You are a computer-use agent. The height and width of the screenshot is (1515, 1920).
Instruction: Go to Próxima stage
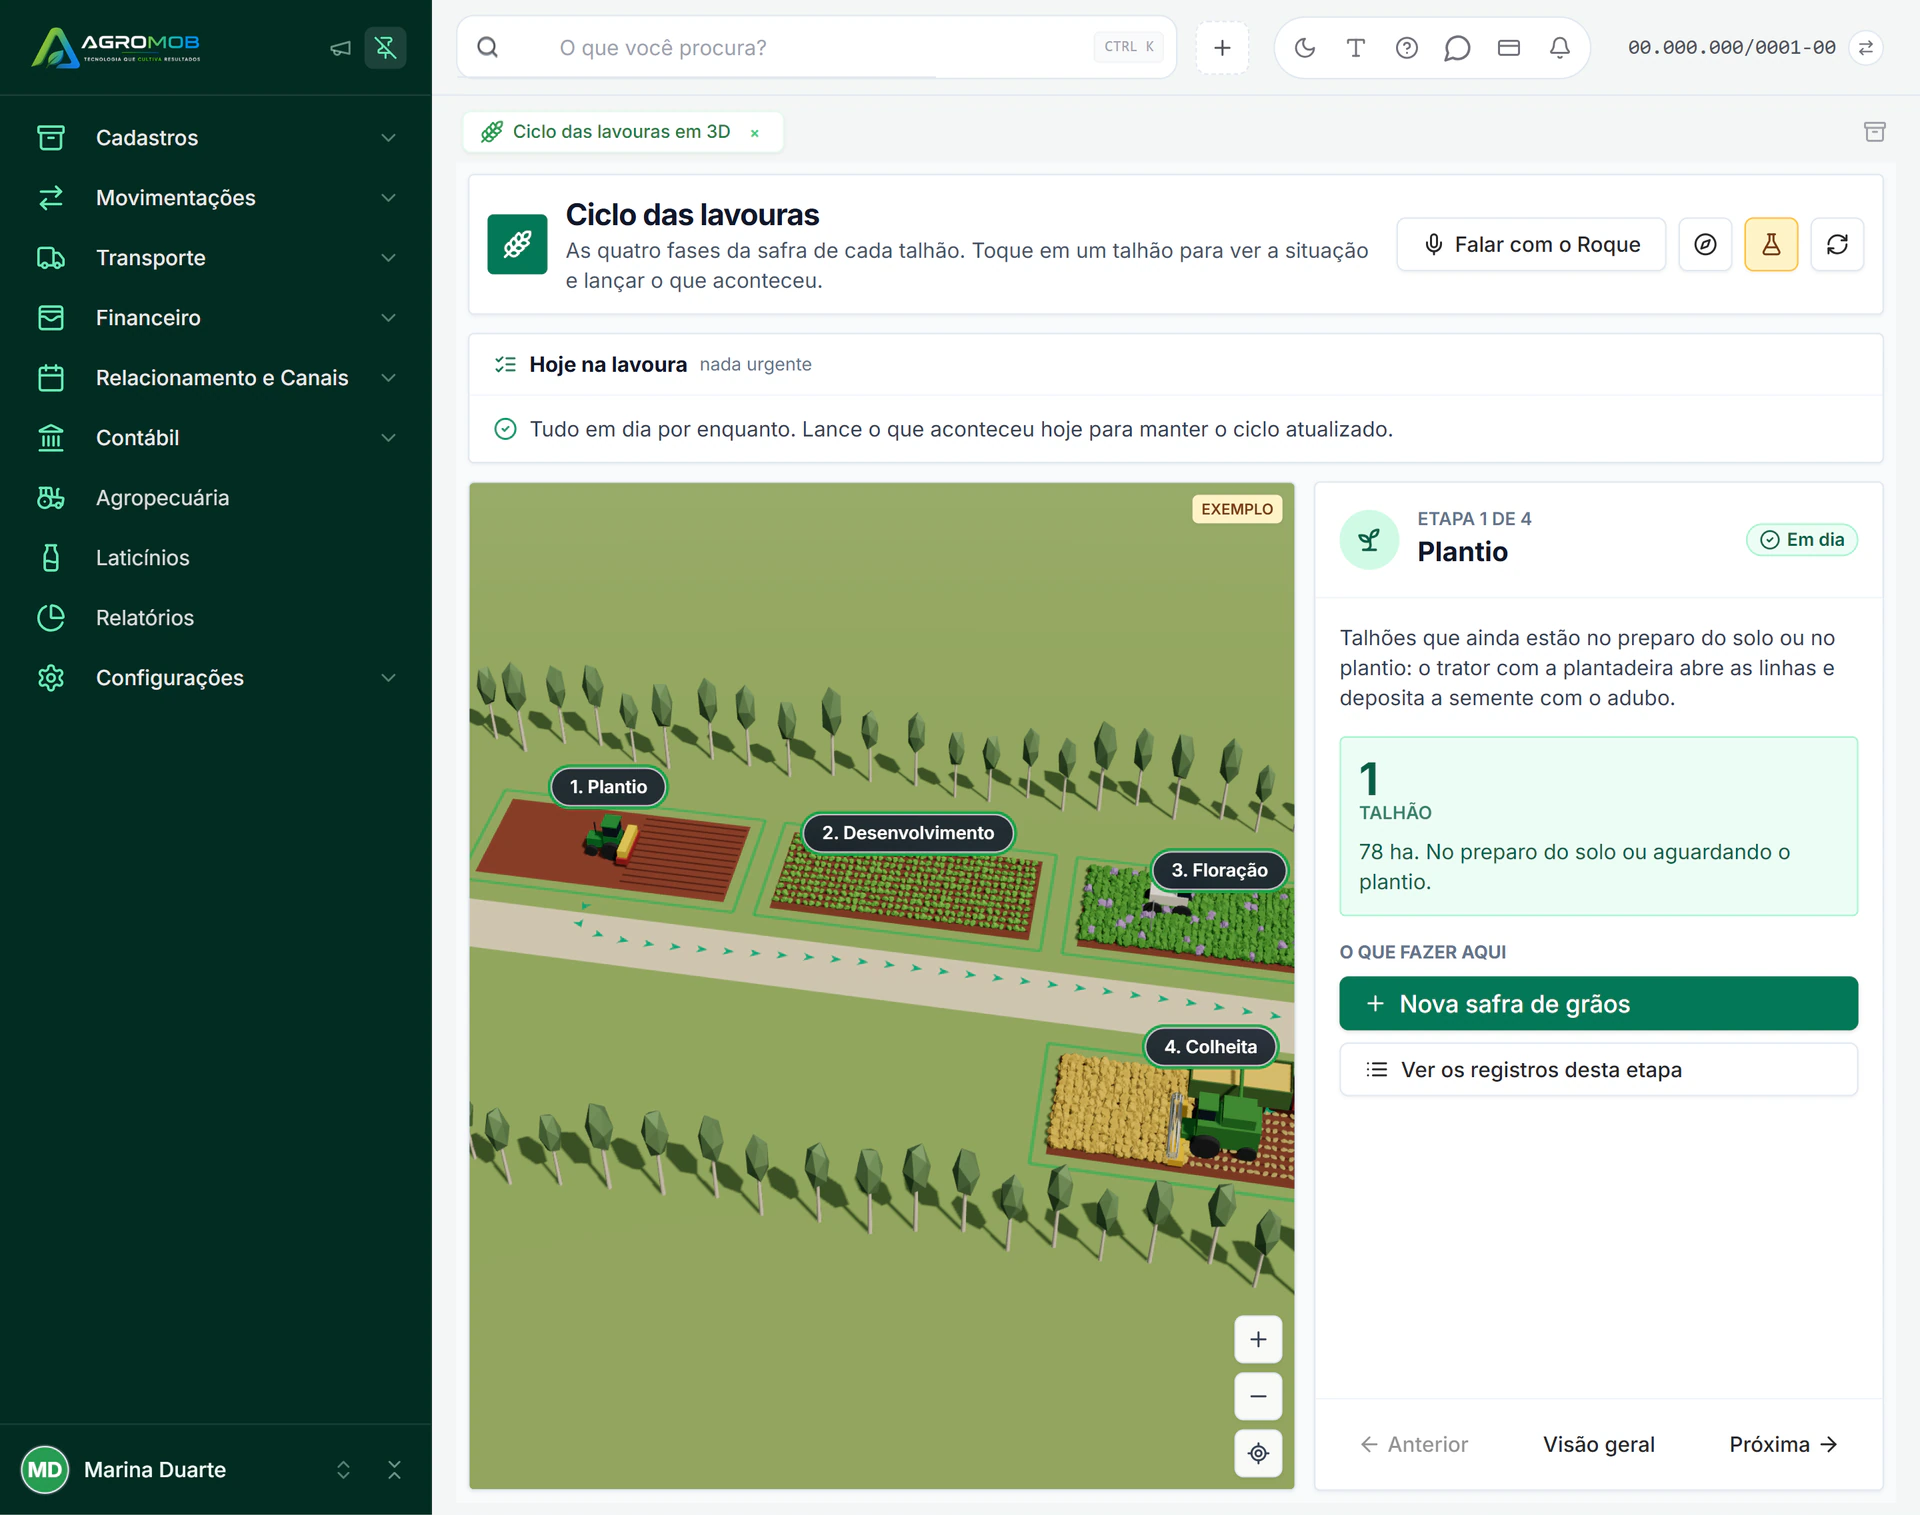pos(1783,1444)
